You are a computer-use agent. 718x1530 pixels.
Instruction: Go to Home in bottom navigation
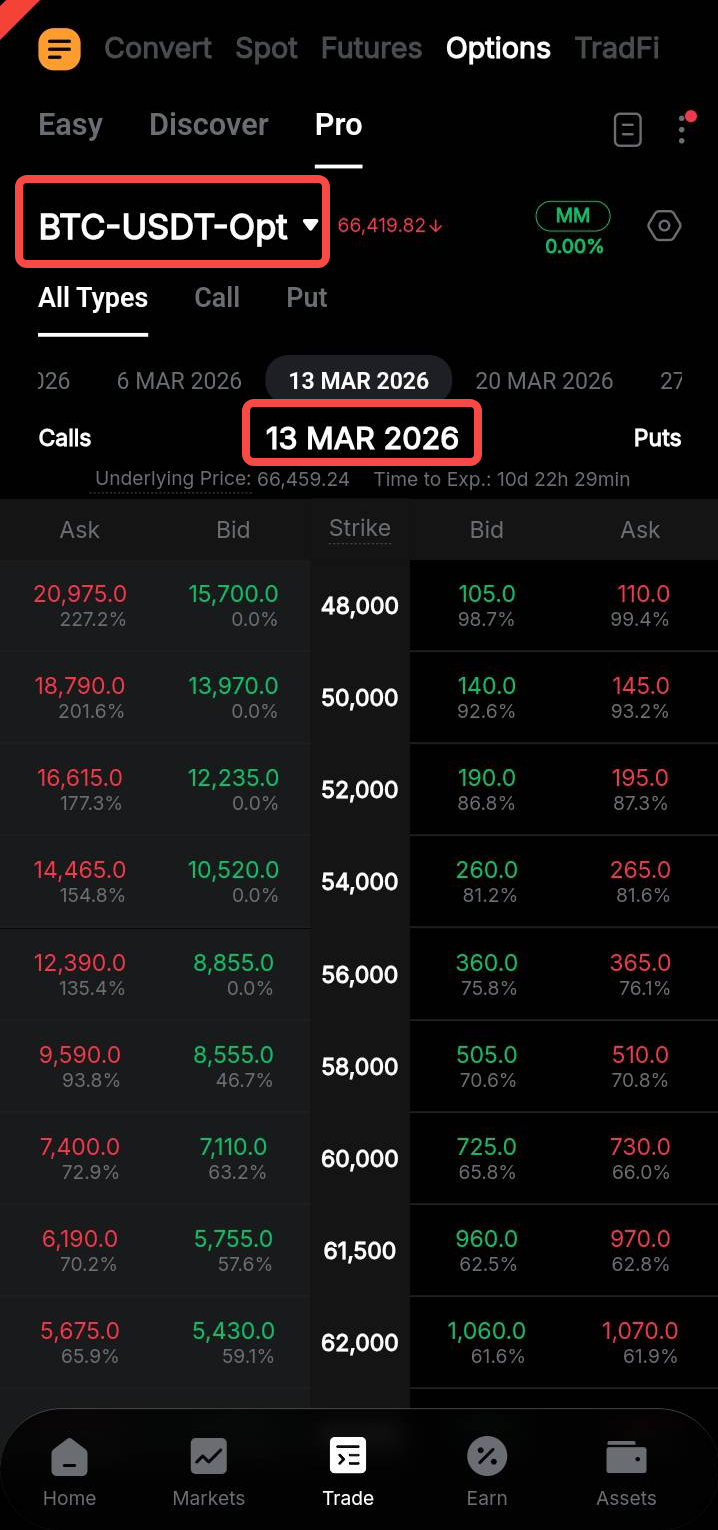coord(69,1470)
